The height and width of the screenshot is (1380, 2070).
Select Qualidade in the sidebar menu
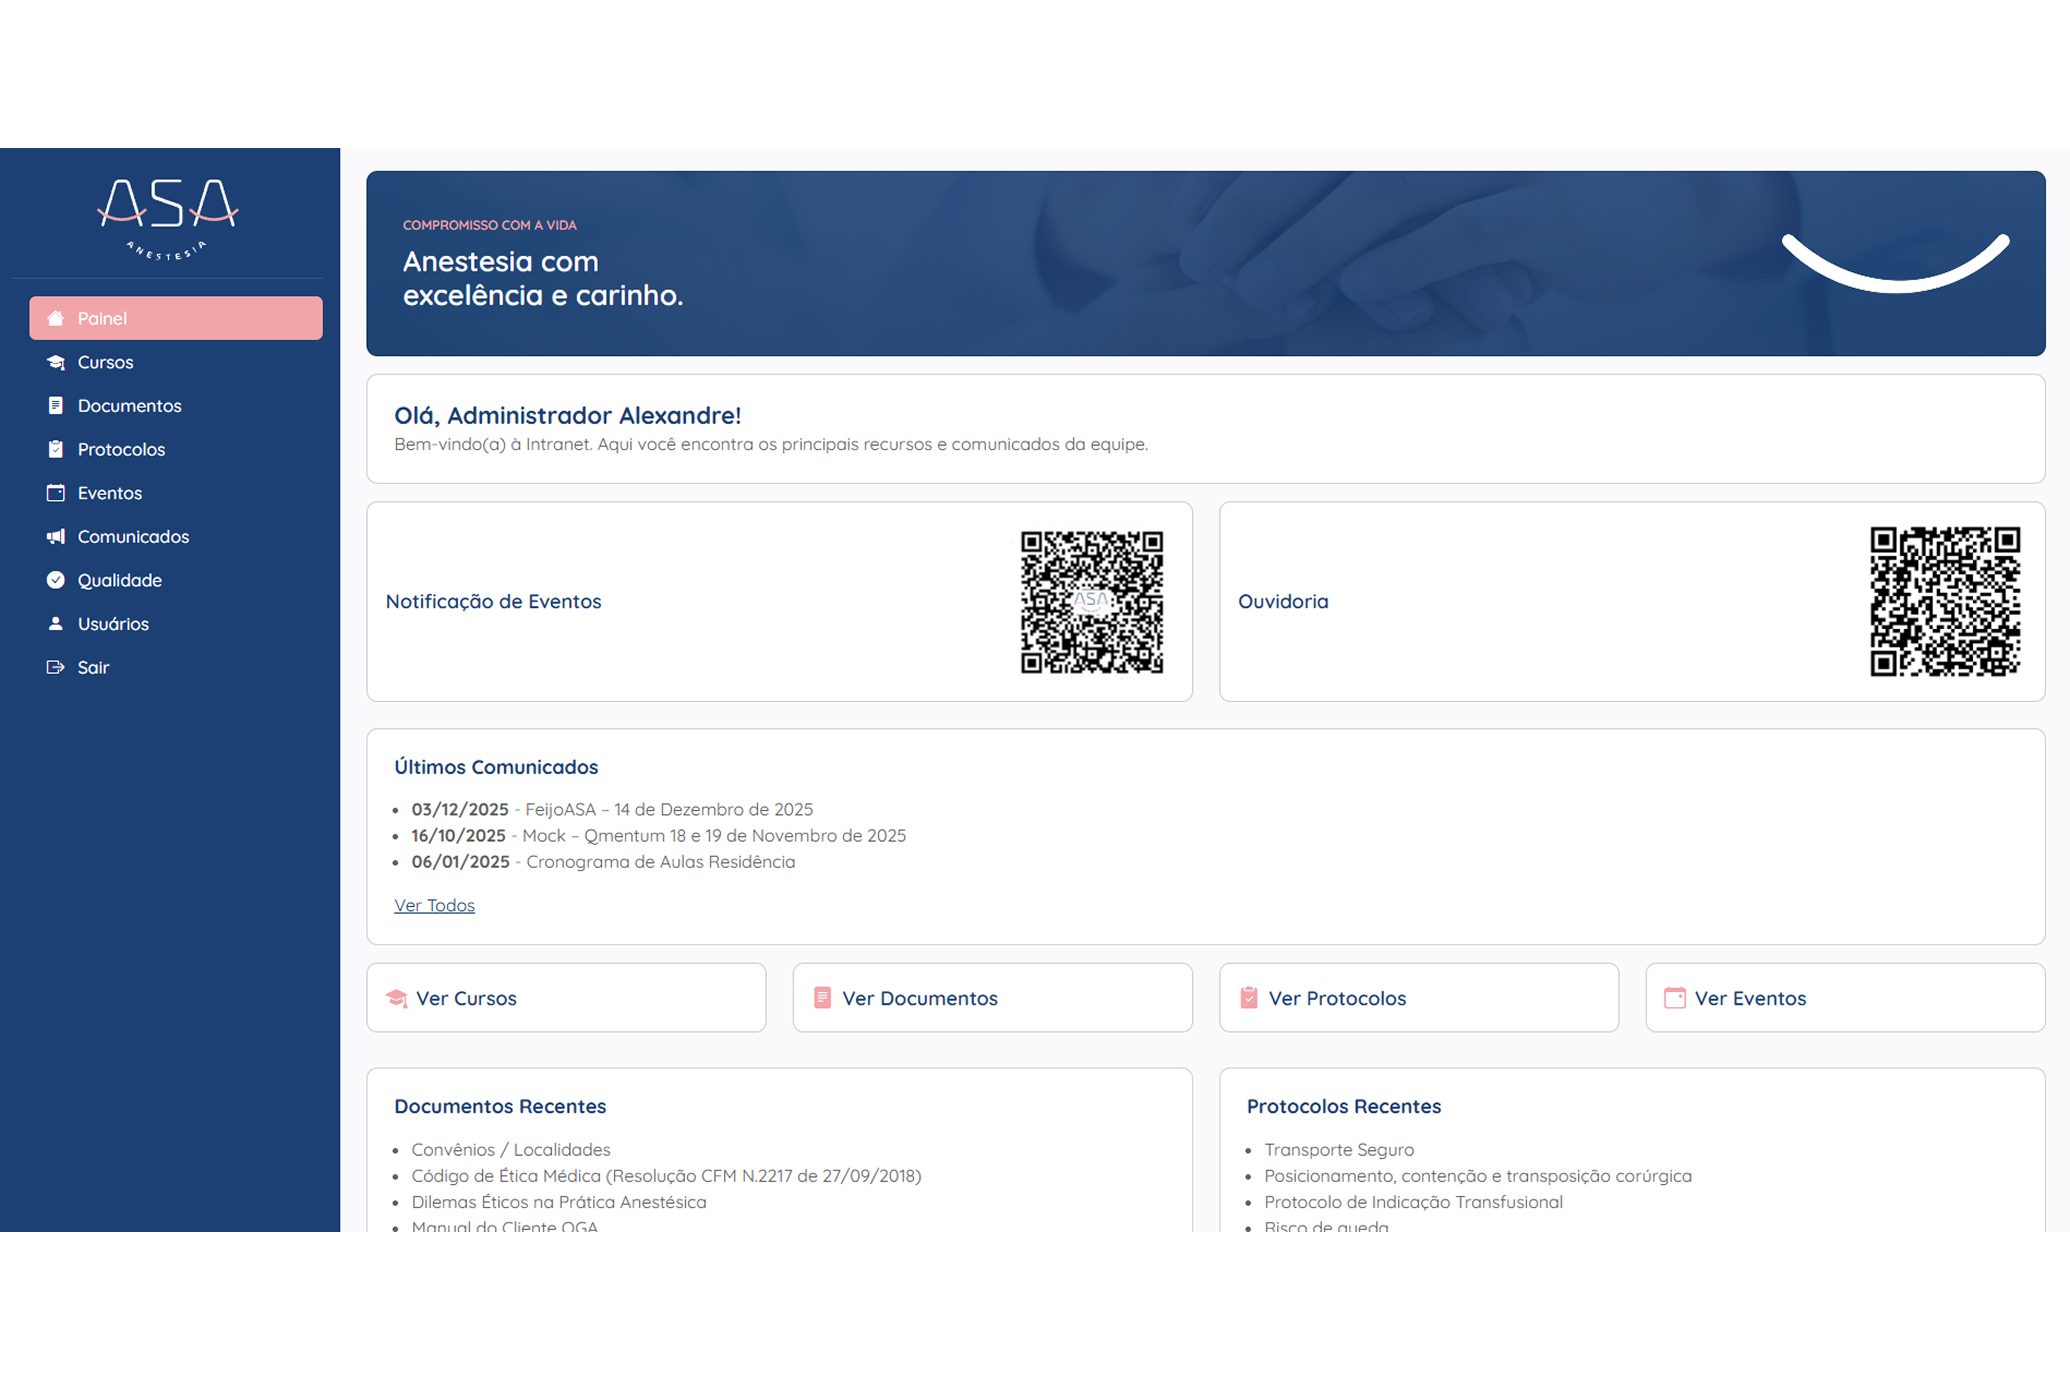coord(176,580)
